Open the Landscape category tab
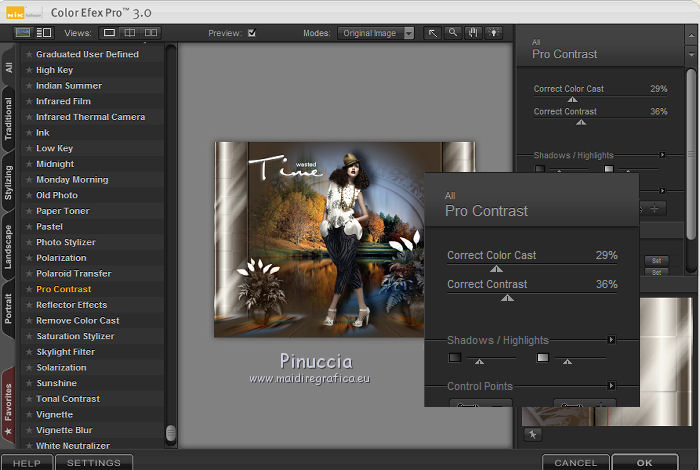Viewport: 700px width, 470px height. (x=8, y=246)
